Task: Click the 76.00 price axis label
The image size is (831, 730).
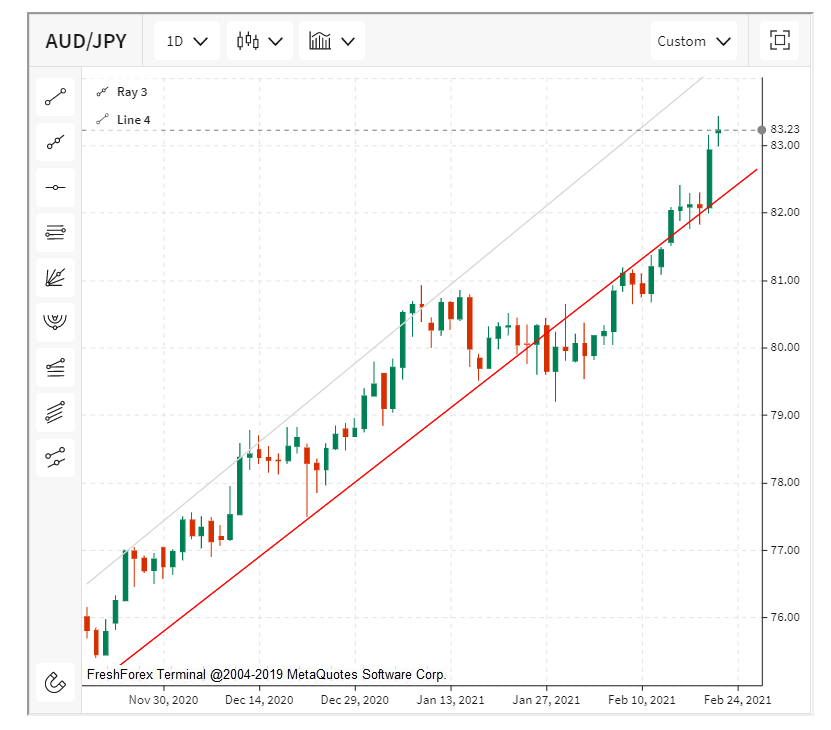Action: pyautogui.click(x=785, y=617)
